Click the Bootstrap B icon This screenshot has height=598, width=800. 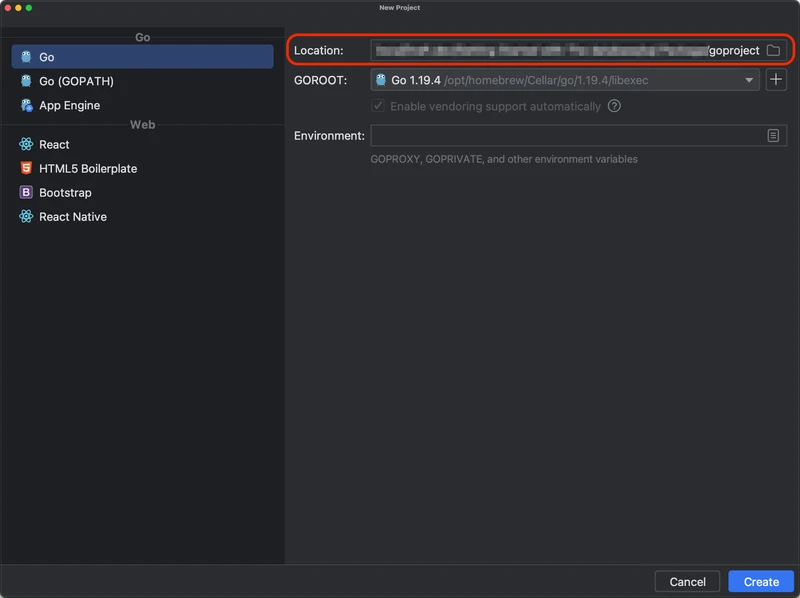[x=26, y=193]
